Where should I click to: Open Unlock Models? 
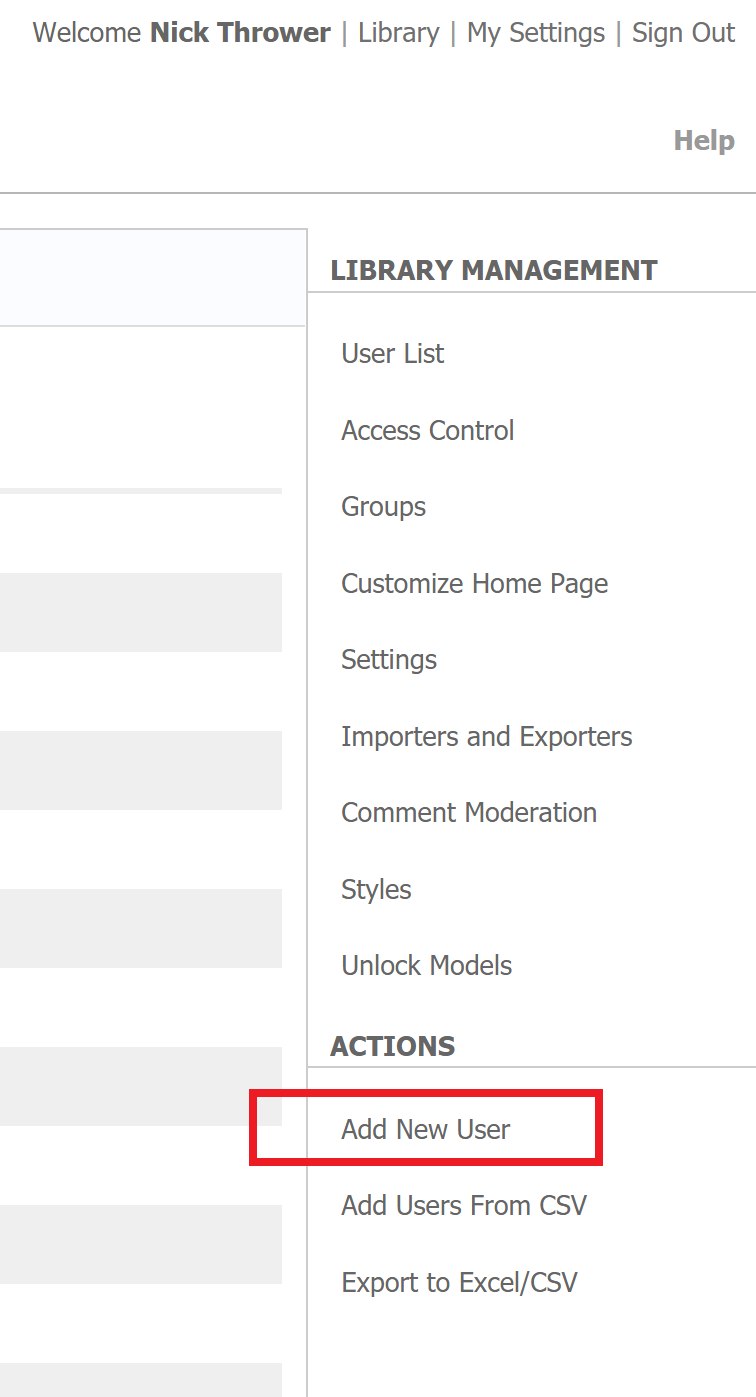click(x=426, y=966)
